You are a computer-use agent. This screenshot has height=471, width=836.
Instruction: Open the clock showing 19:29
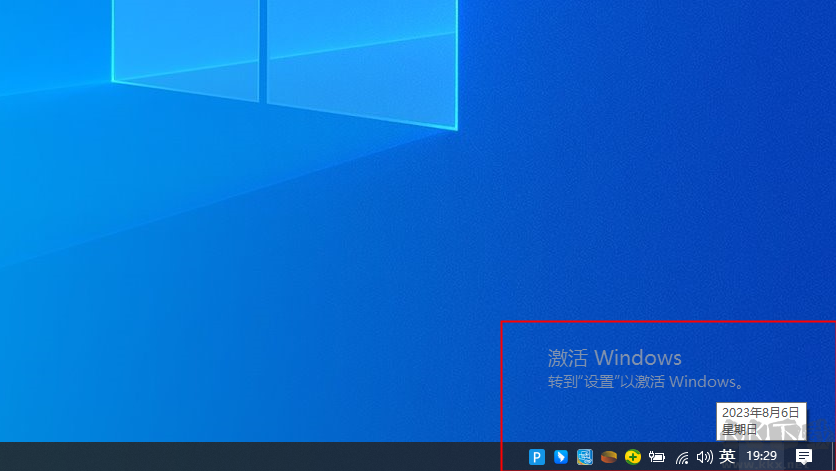coord(761,456)
